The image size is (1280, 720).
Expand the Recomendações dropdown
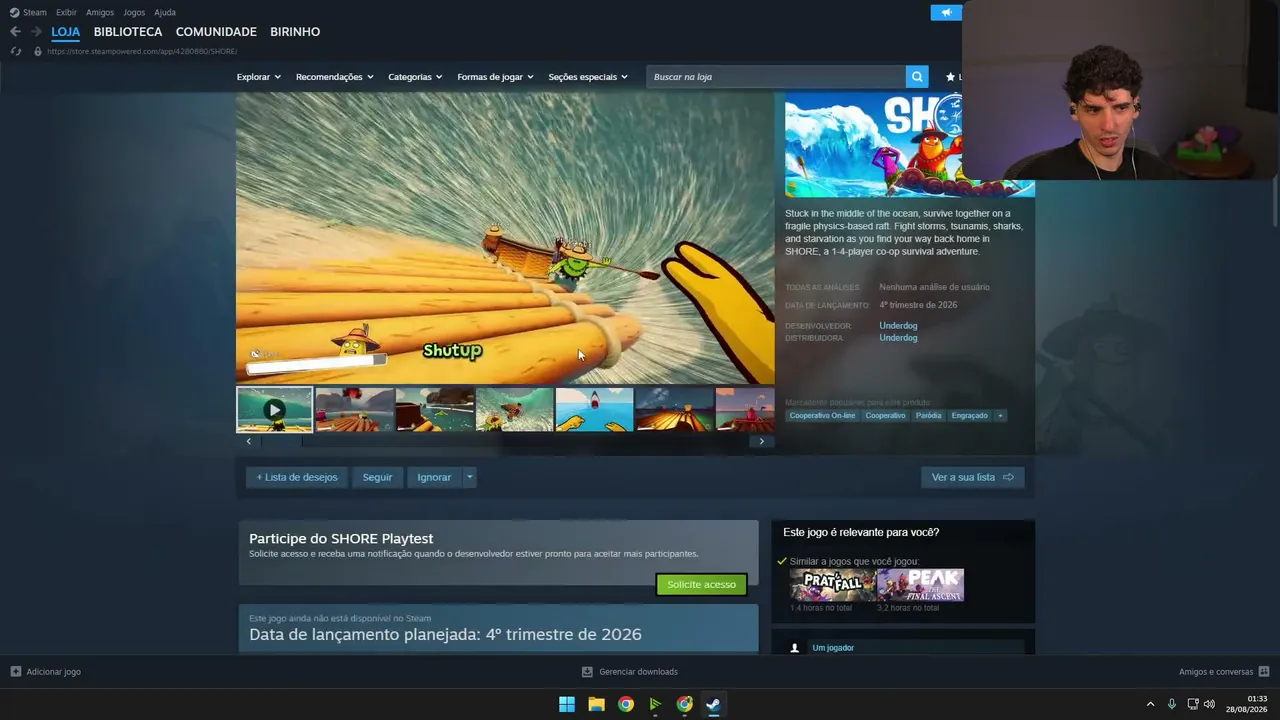point(335,77)
